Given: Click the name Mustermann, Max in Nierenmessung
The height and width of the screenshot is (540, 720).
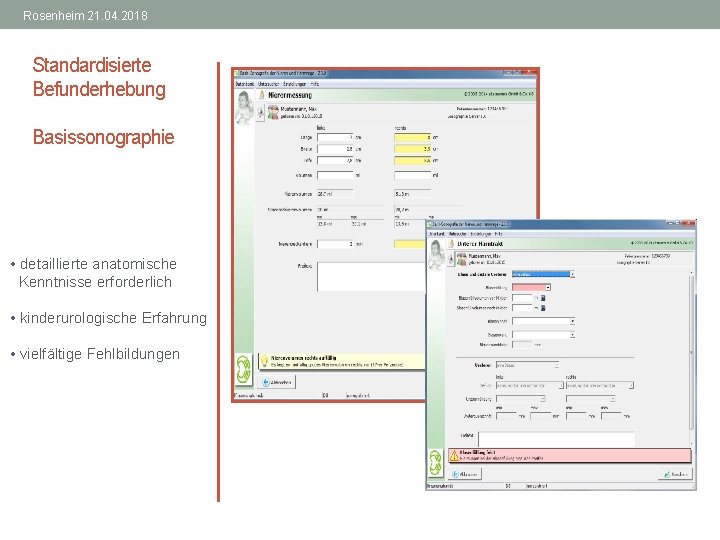Looking at the screenshot, I should coord(298,109).
